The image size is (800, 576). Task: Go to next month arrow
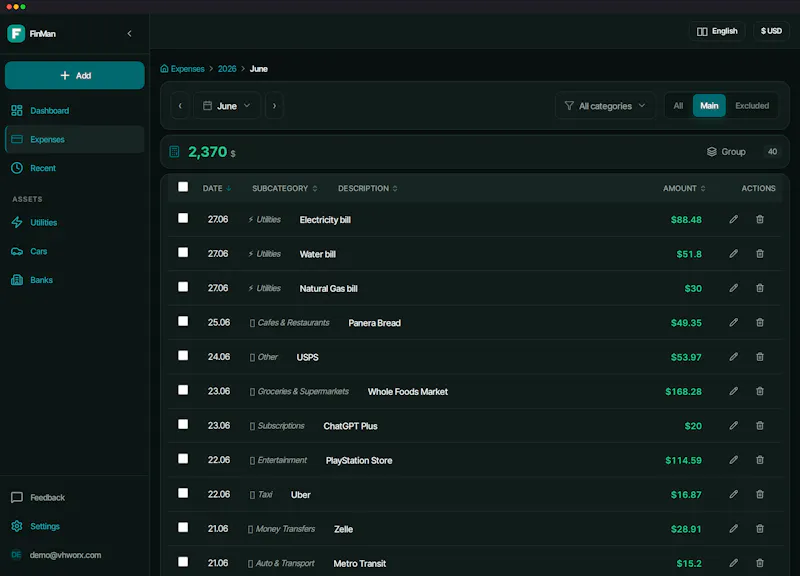pos(274,106)
